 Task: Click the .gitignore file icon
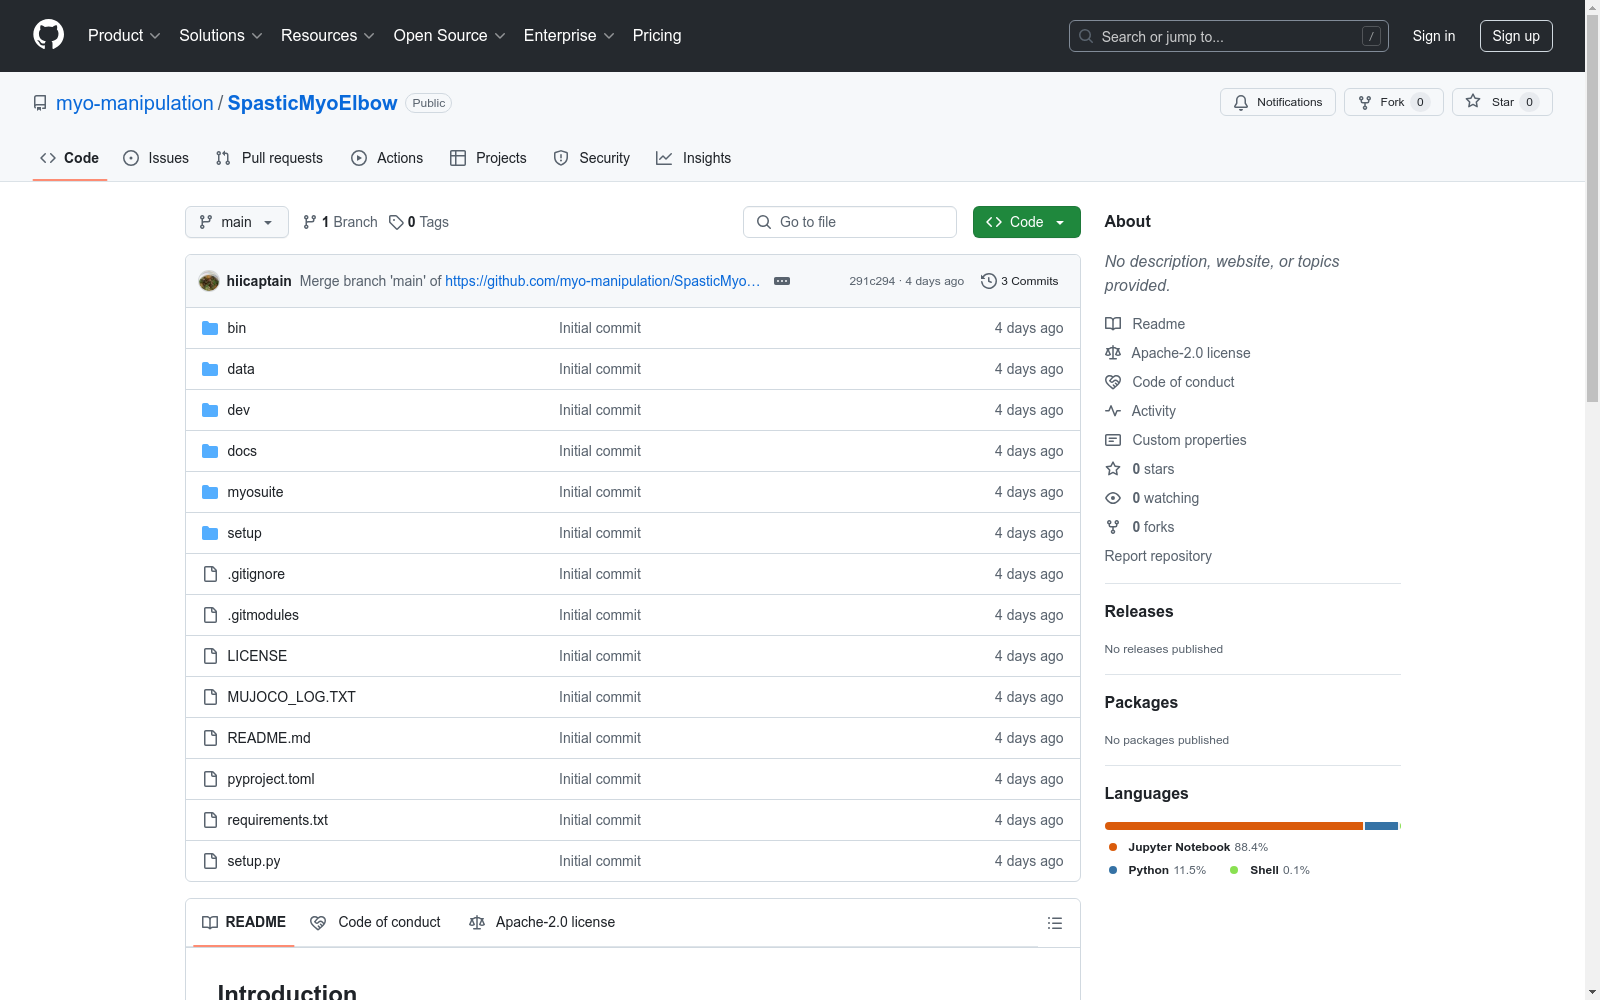pyautogui.click(x=210, y=574)
